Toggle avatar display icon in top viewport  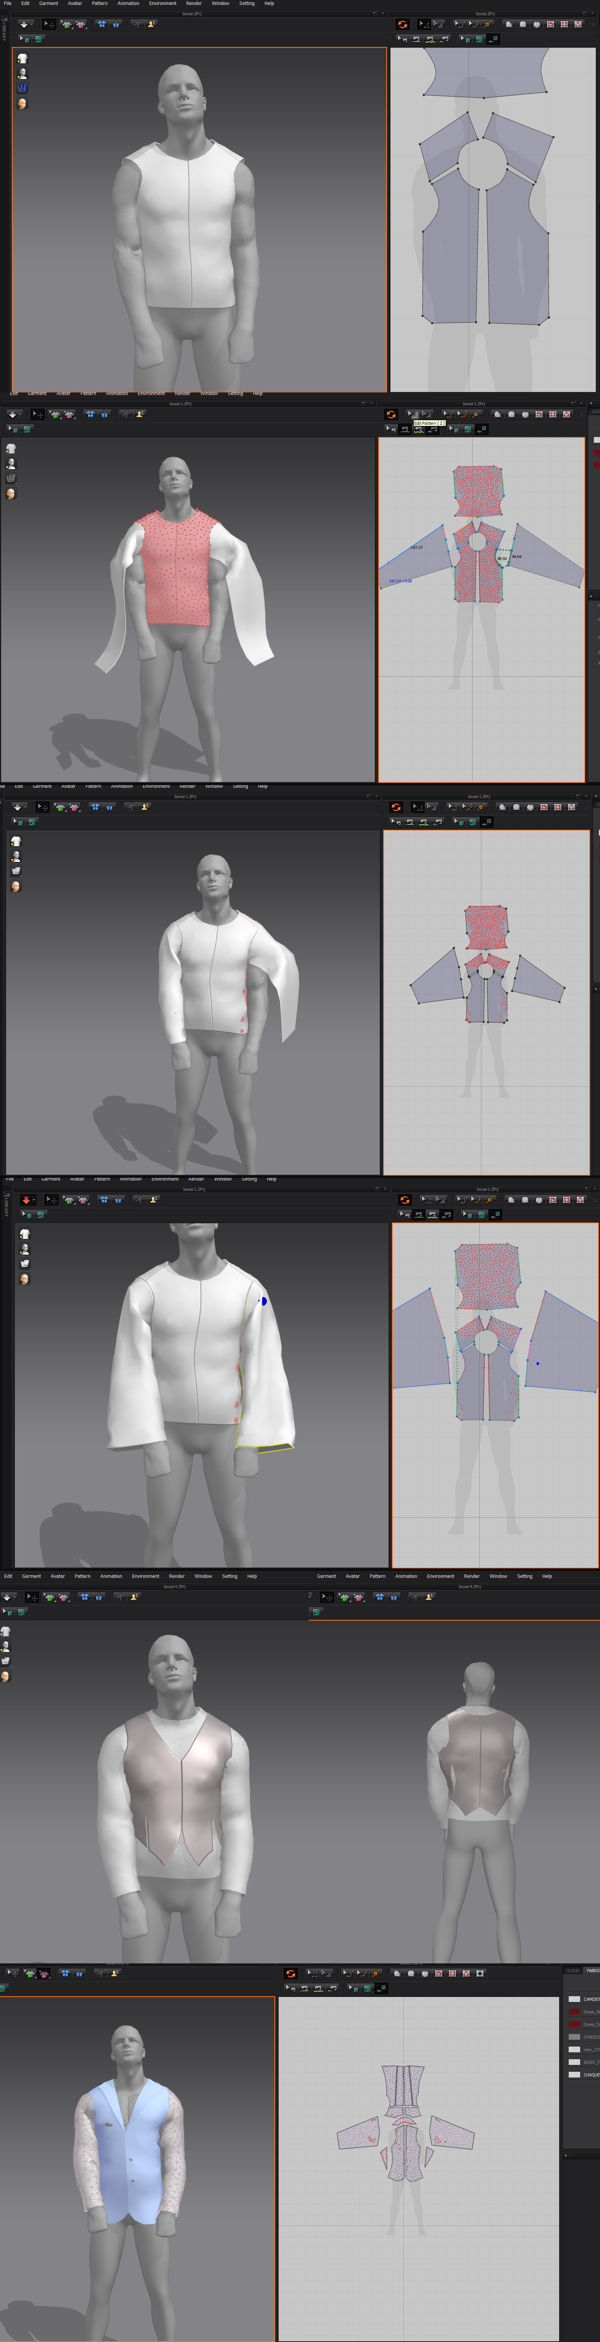(x=22, y=74)
